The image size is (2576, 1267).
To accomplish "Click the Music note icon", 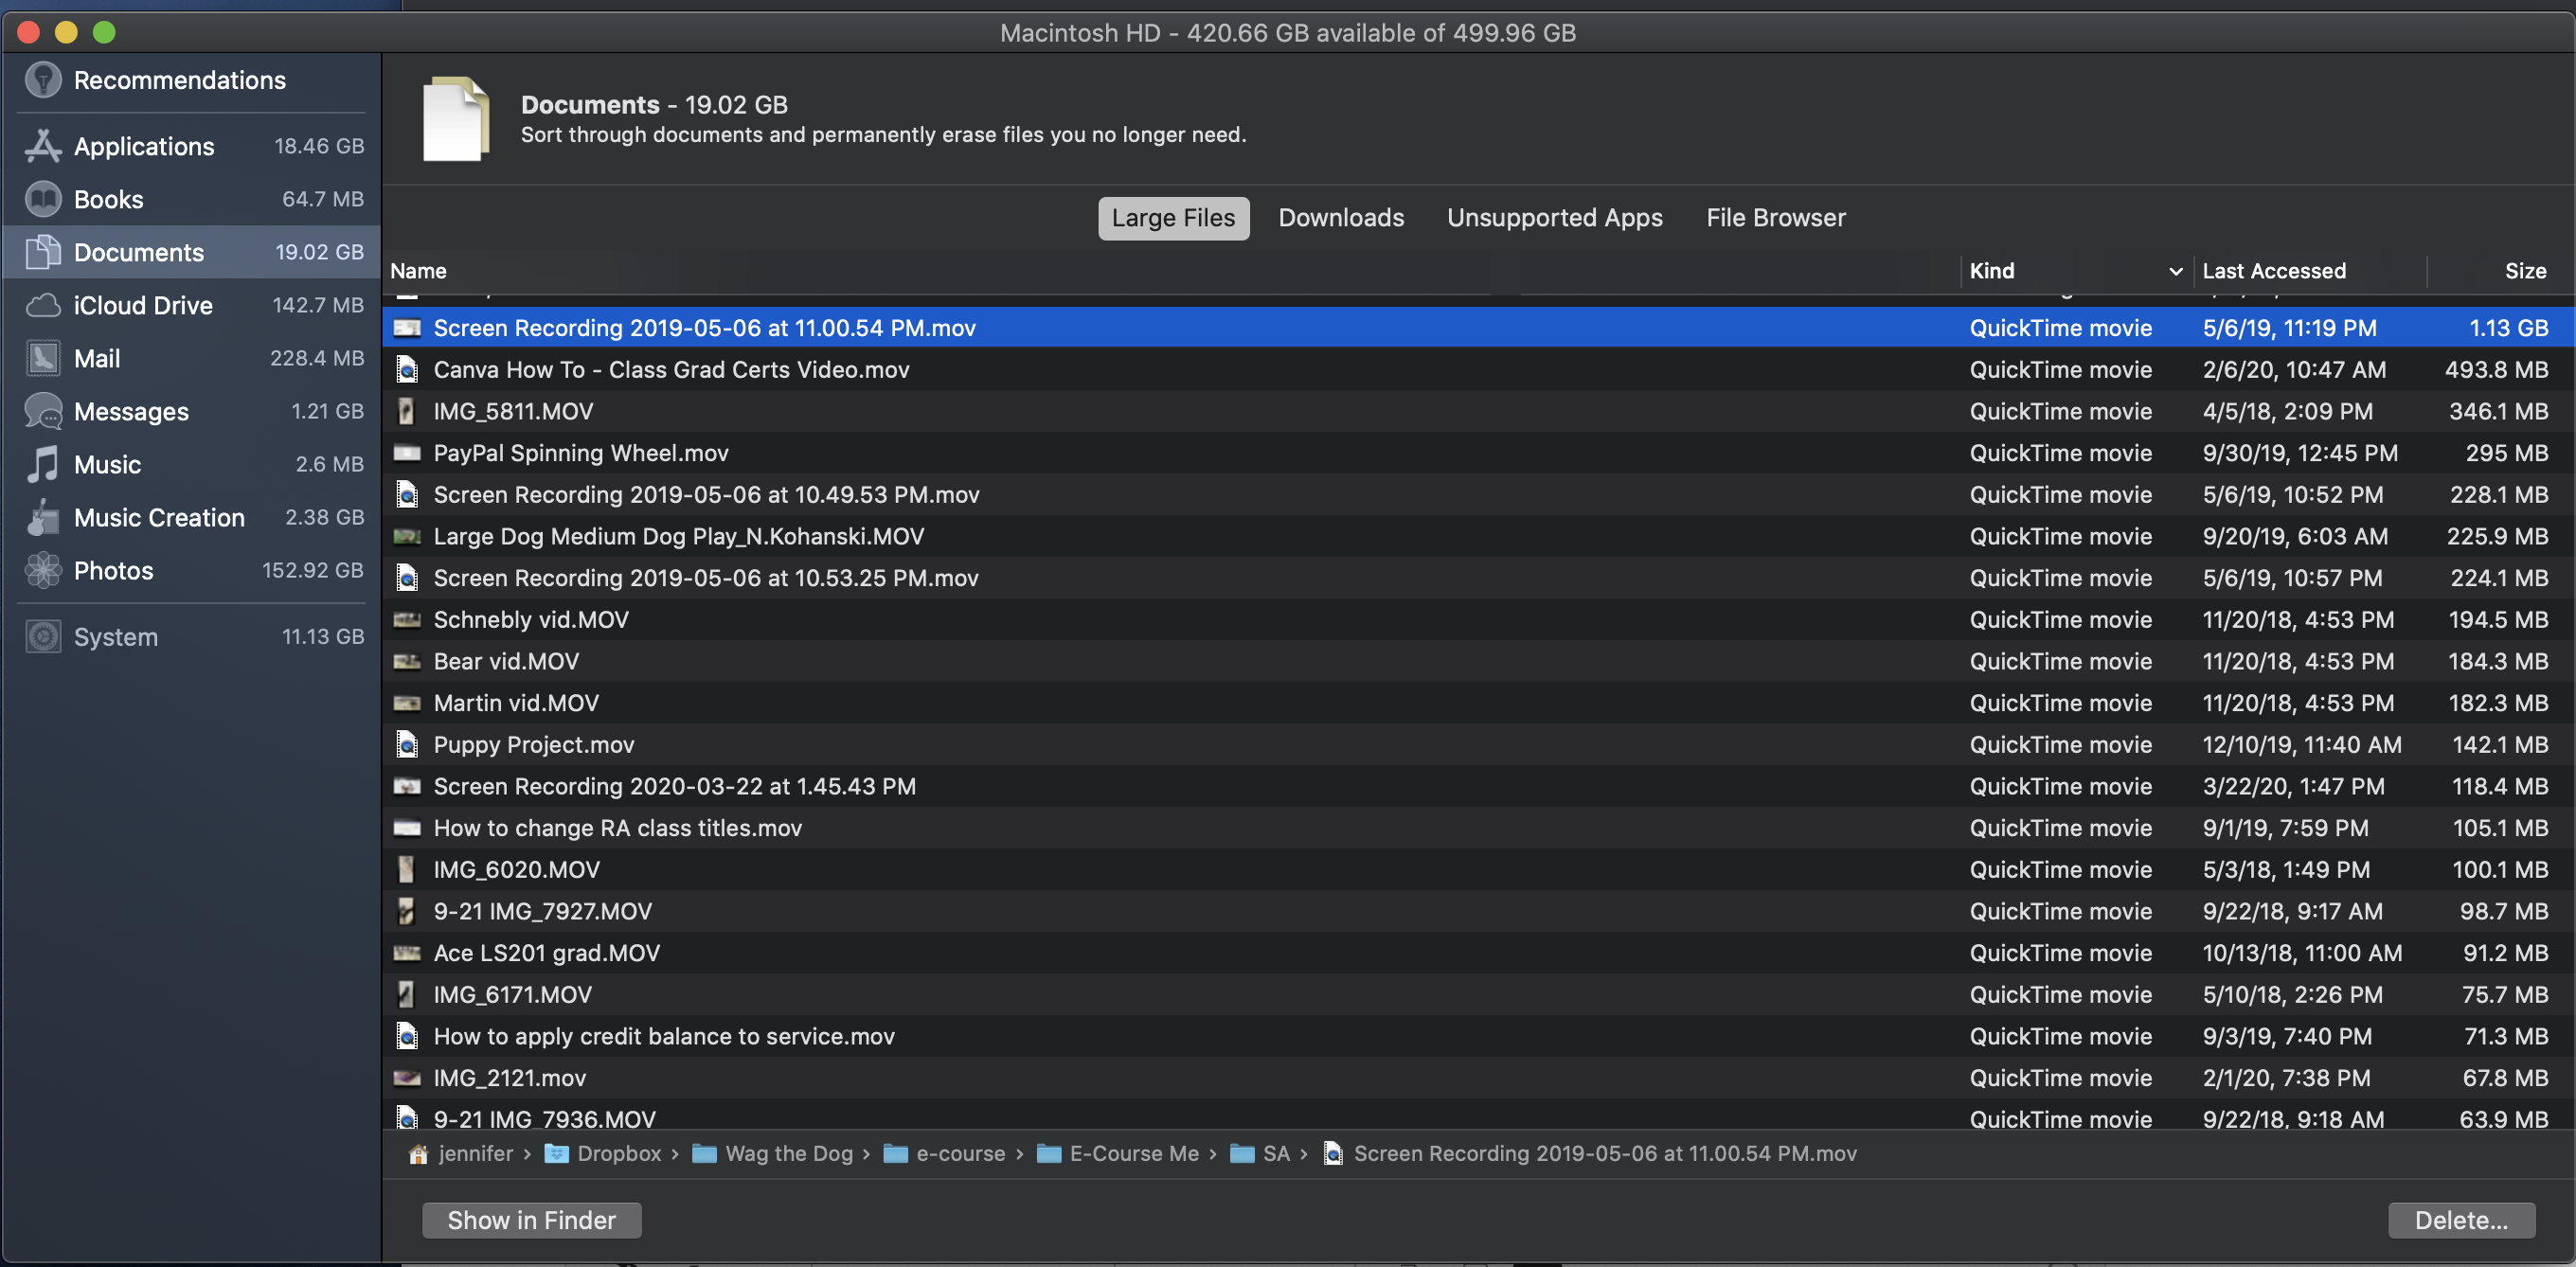I will click(42, 464).
